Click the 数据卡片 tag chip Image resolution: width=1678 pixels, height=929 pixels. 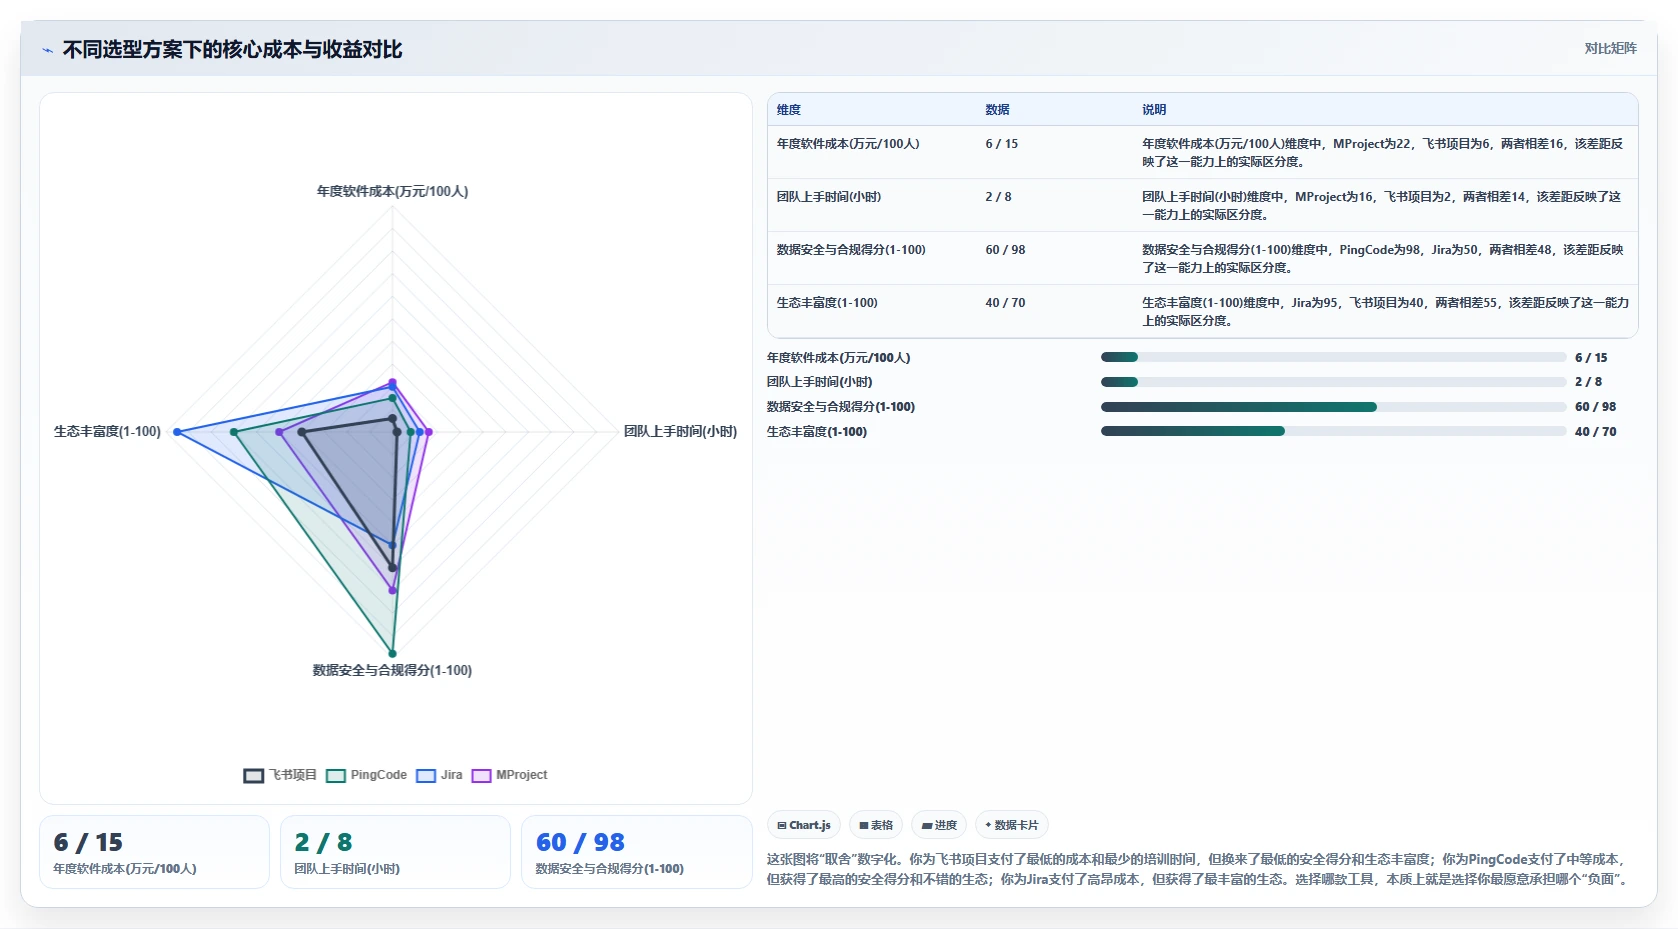coord(1012,825)
